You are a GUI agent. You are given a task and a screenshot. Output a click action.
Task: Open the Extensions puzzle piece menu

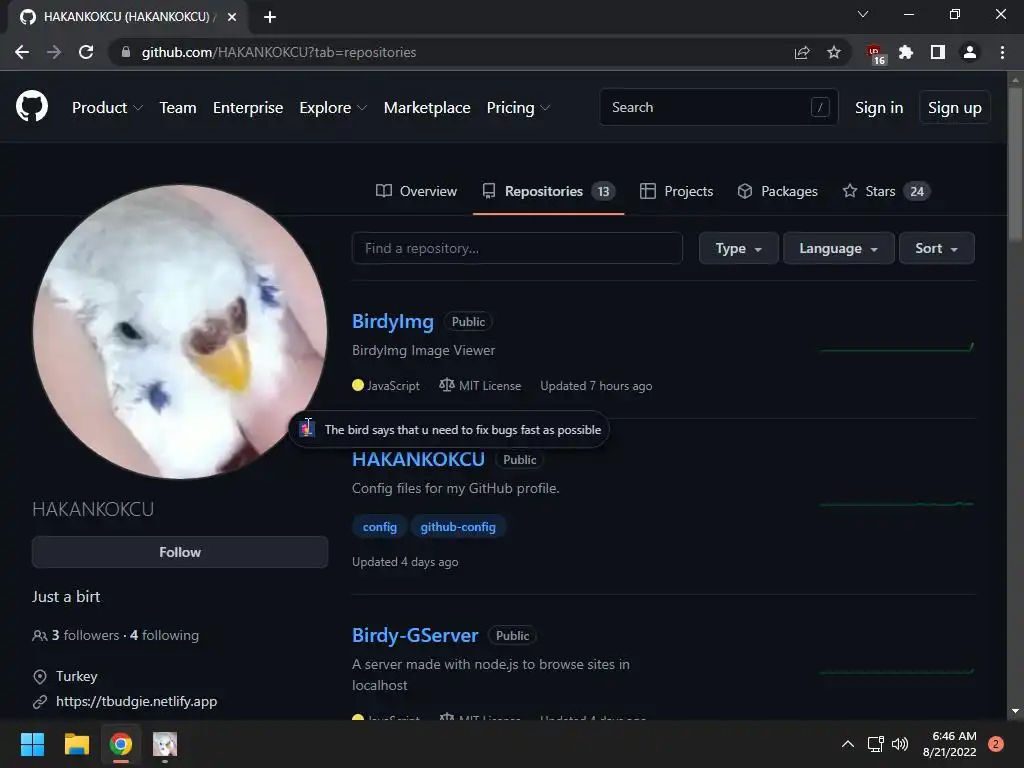pos(906,52)
